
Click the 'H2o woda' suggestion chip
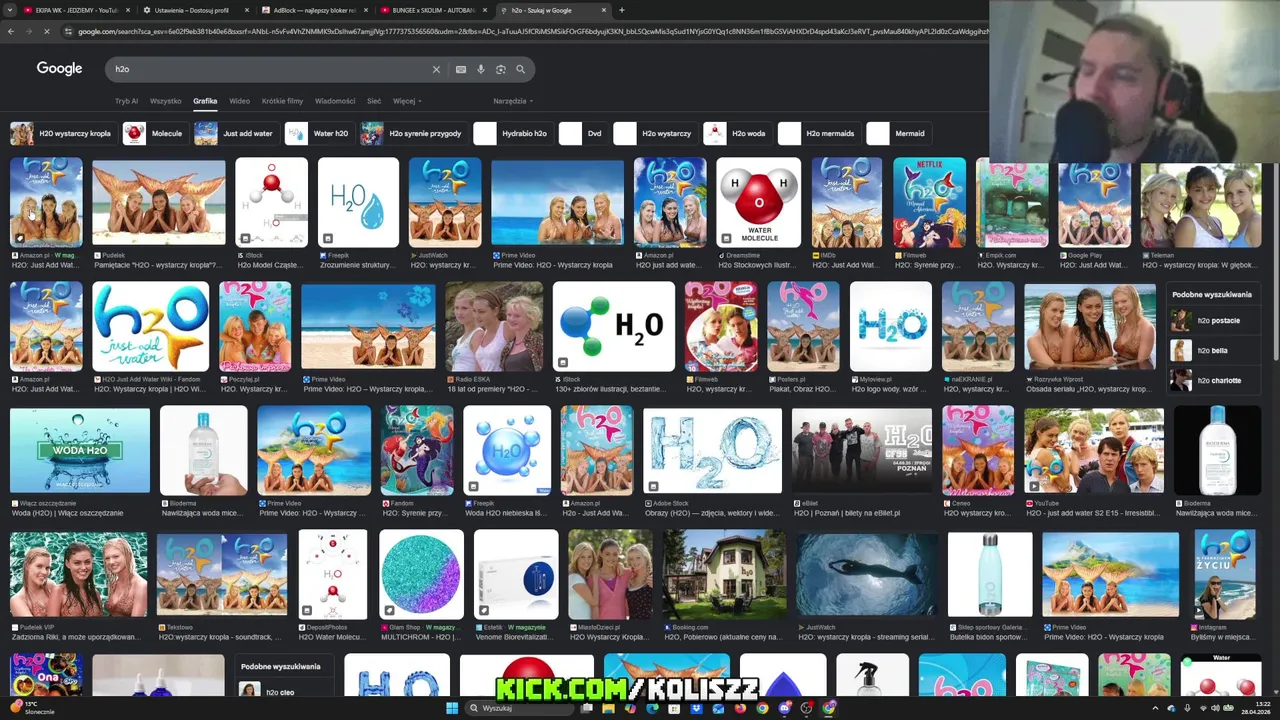pyautogui.click(x=736, y=133)
